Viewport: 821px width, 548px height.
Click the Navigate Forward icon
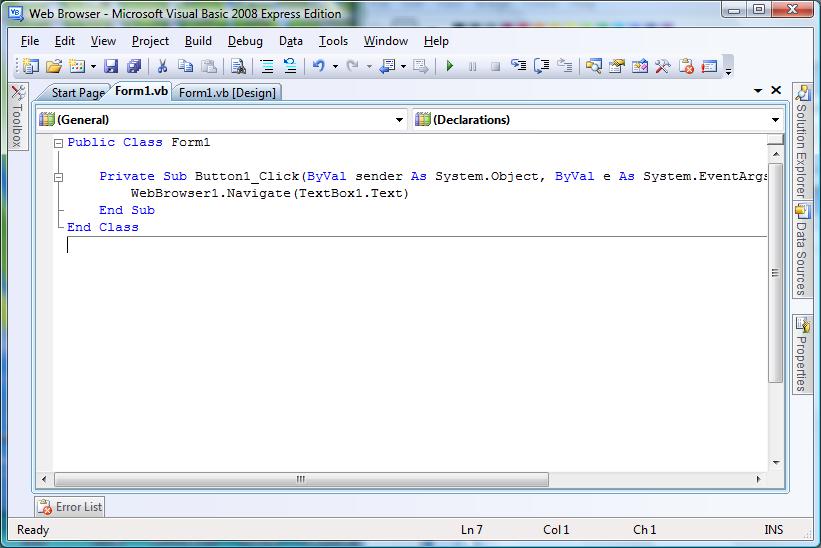(420, 66)
